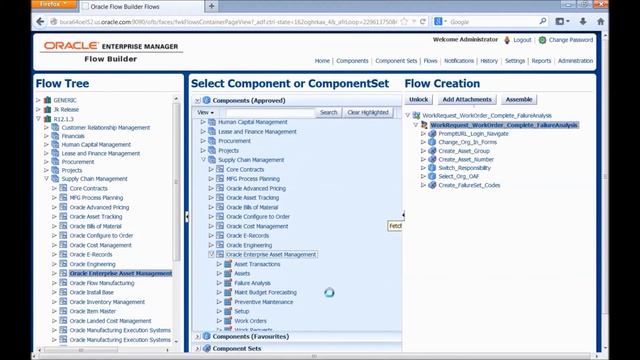Screen dimensions: 640x360
Task: Click the Unlock button
Action: [418, 100]
